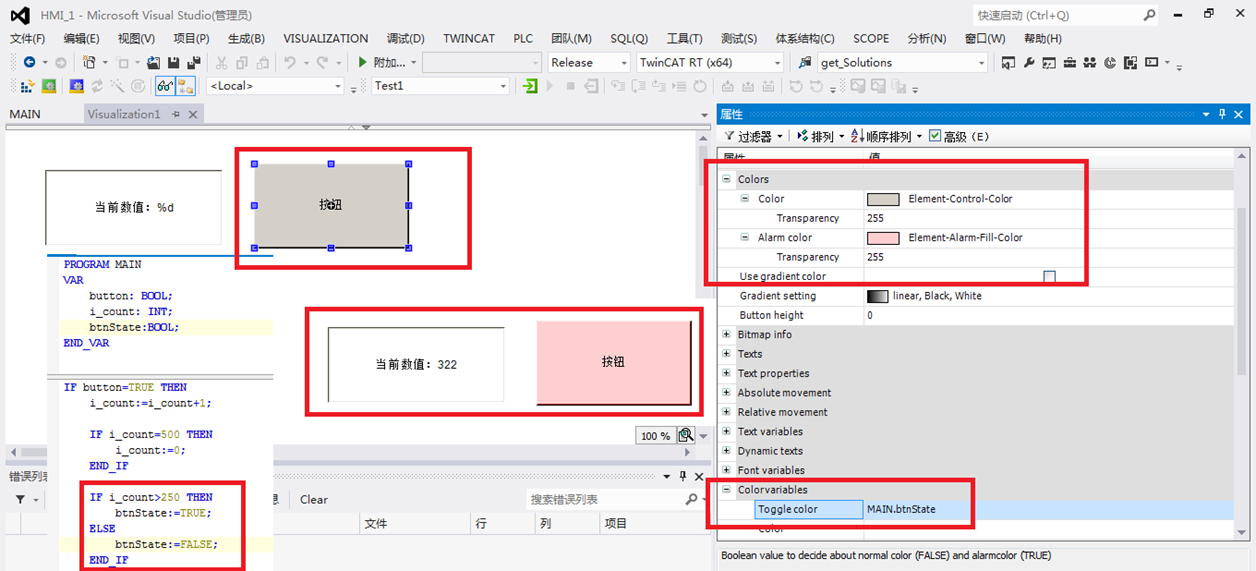The height and width of the screenshot is (571, 1256).
Task: Click the Gradient setting linear swatch
Action: pos(877,296)
